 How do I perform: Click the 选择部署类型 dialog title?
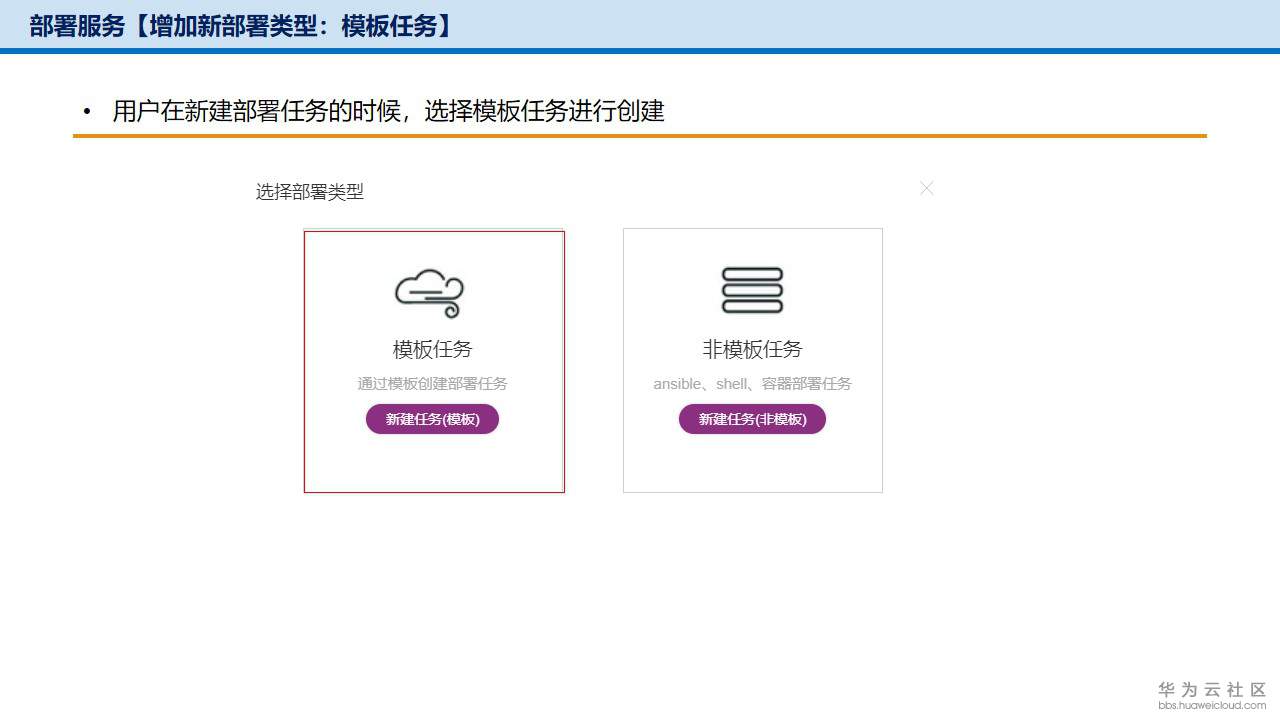pyautogui.click(x=311, y=192)
